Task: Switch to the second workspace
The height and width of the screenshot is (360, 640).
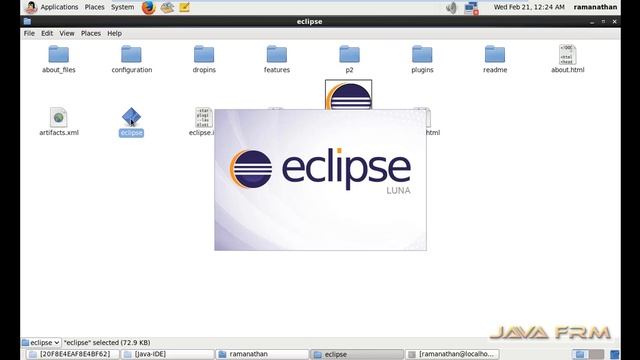Action: pyautogui.click(x=596, y=354)
